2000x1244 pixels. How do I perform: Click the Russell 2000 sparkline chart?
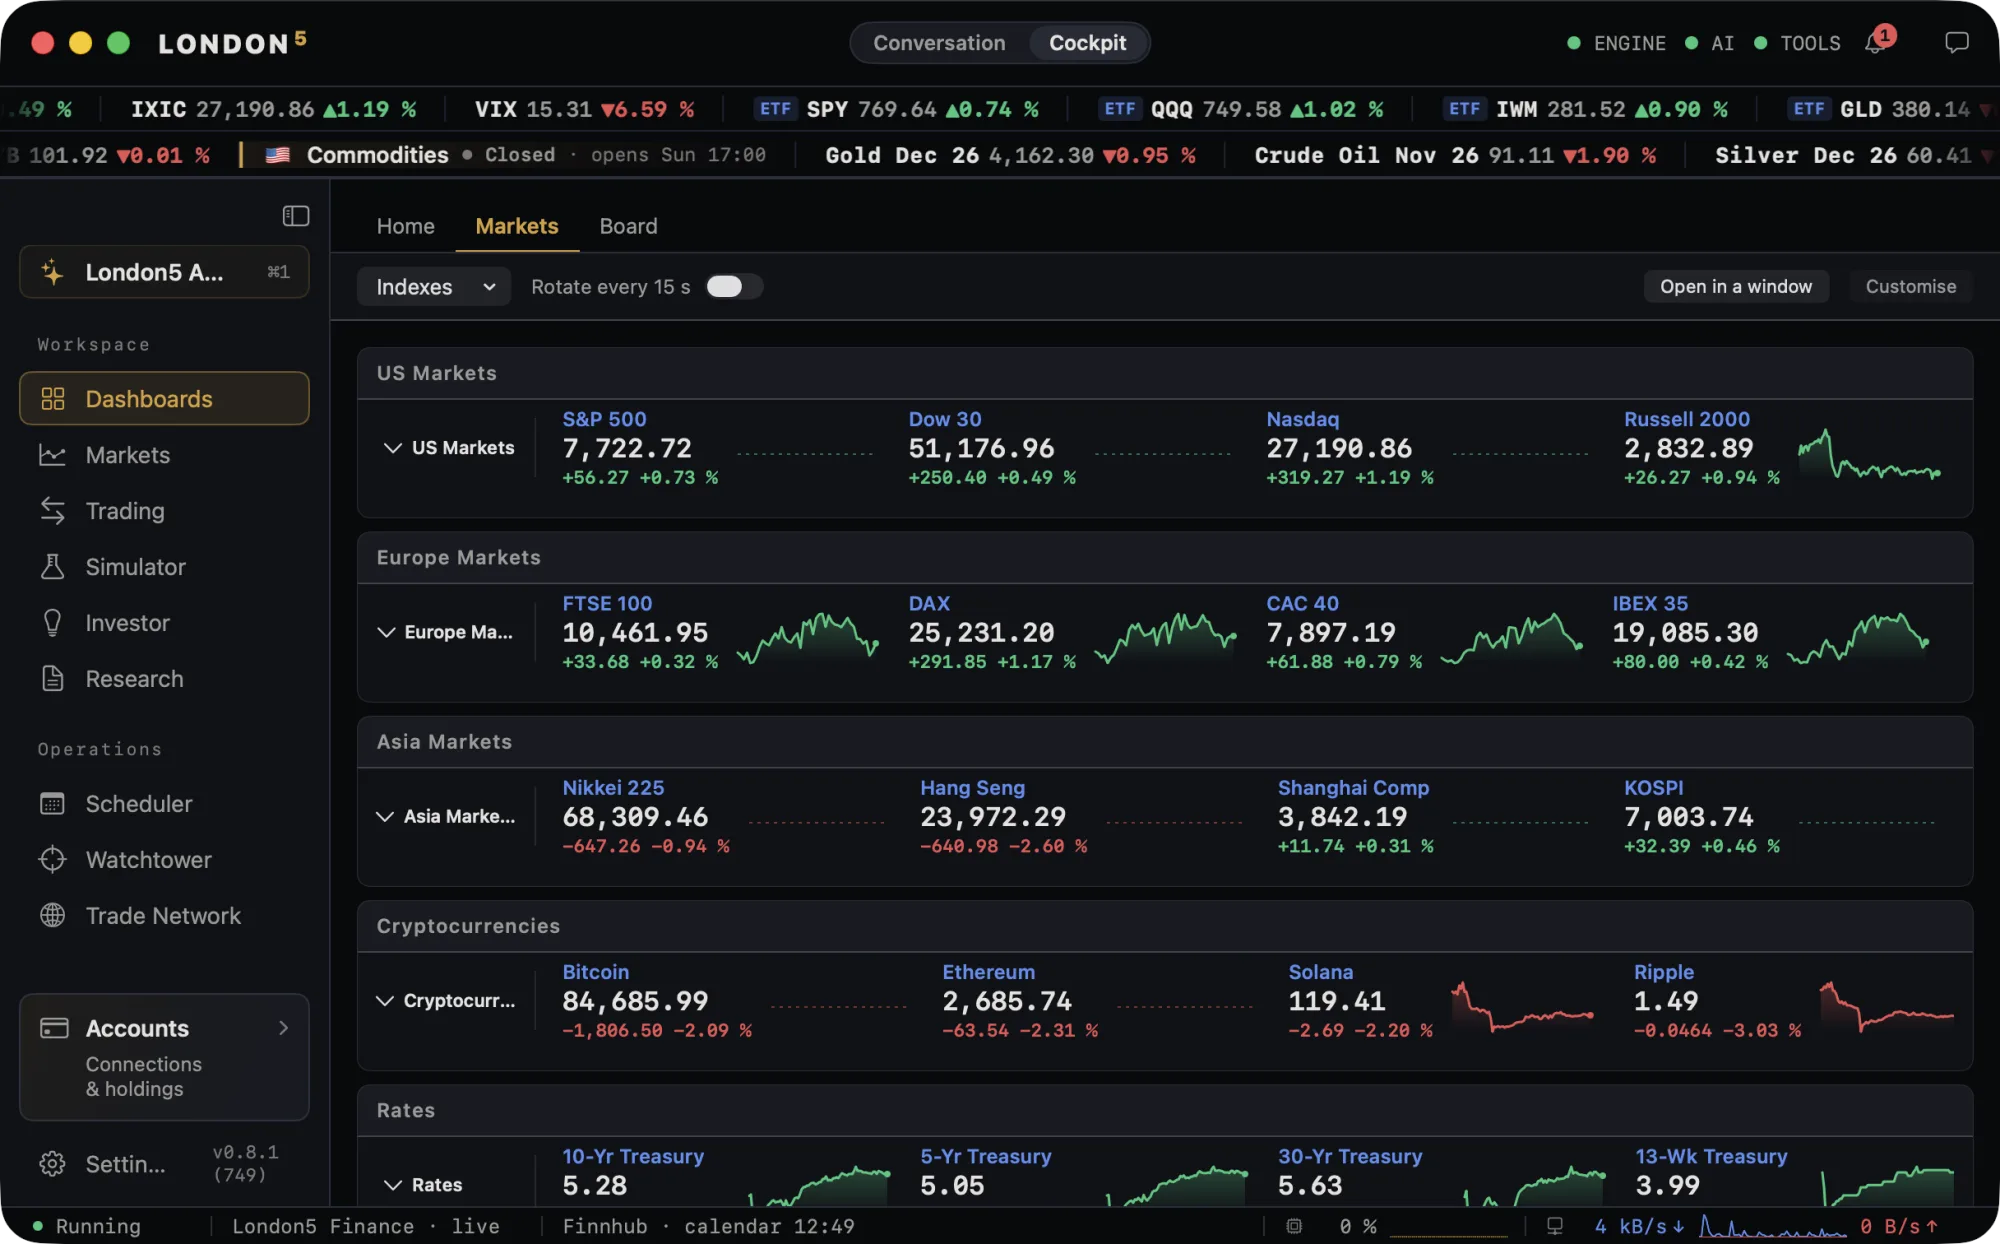(1870, 455)
